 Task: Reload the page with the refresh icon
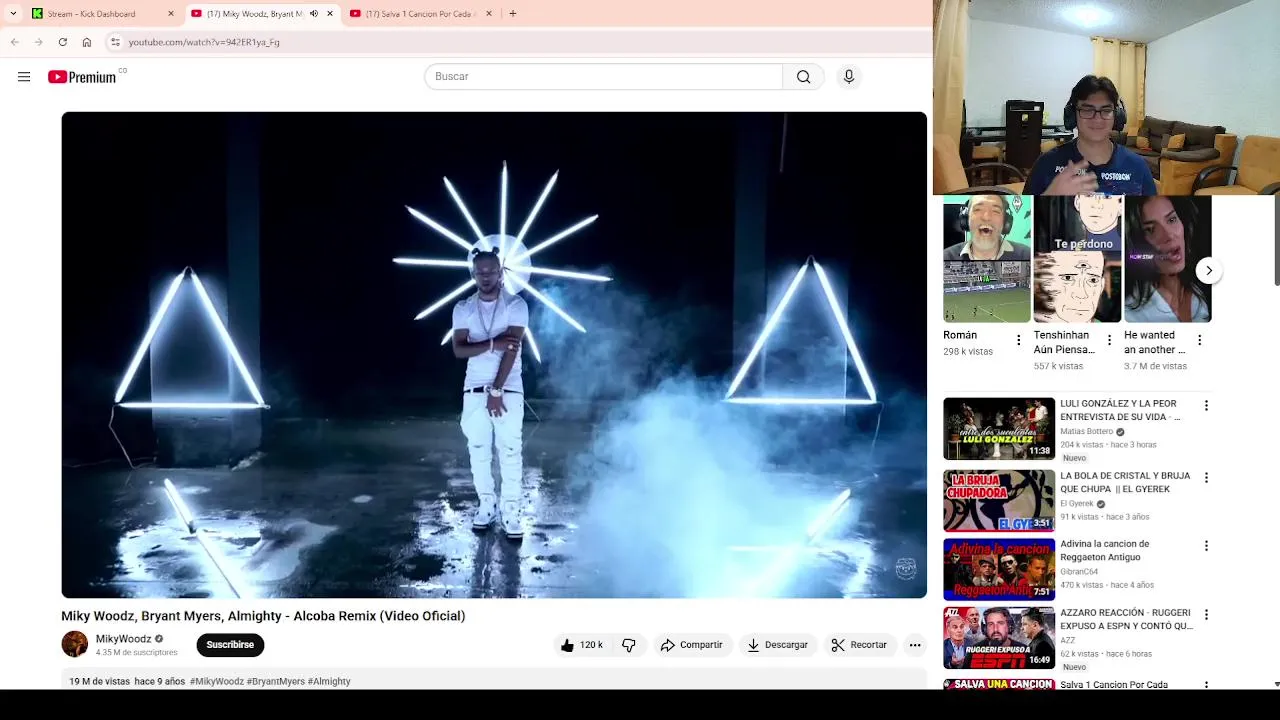pyautogui.click(x=63, y=42)
